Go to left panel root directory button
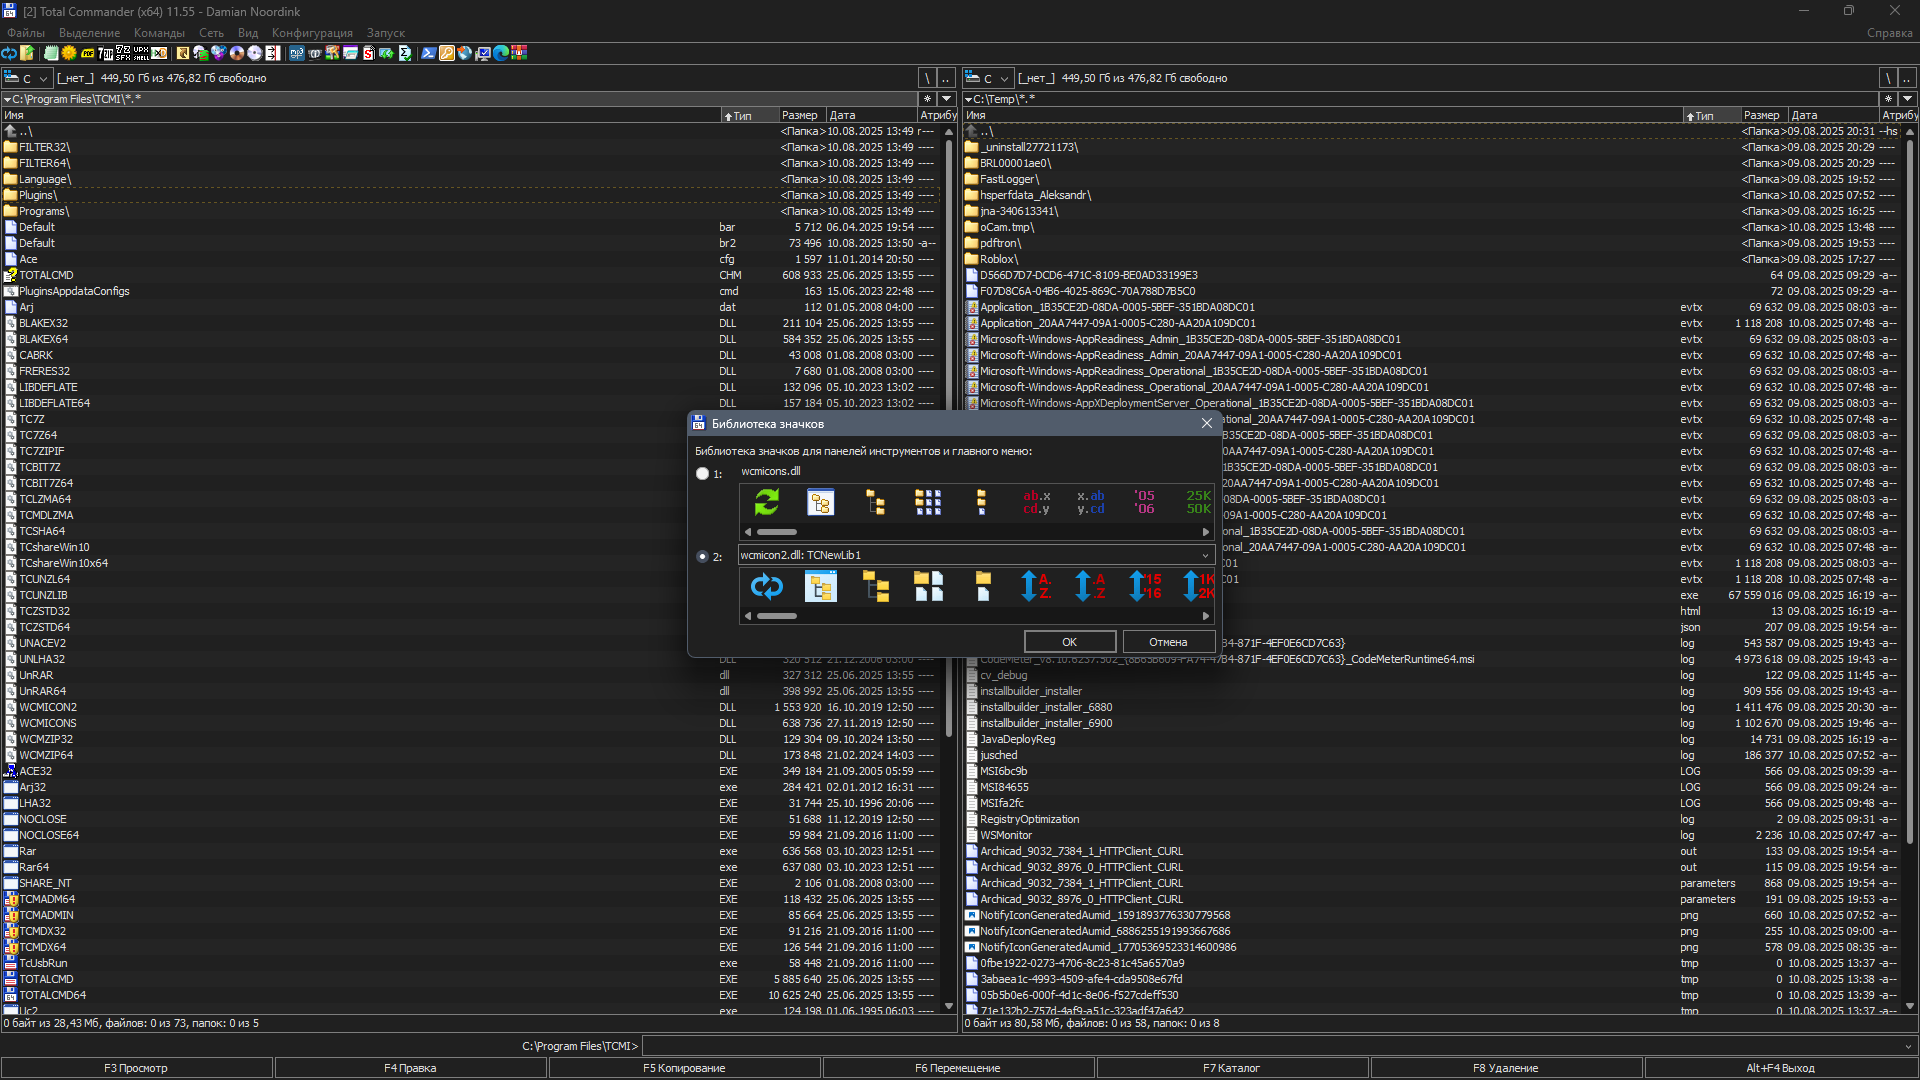The width and height of the screenshot is (1920, 1080). coord(927,78)
